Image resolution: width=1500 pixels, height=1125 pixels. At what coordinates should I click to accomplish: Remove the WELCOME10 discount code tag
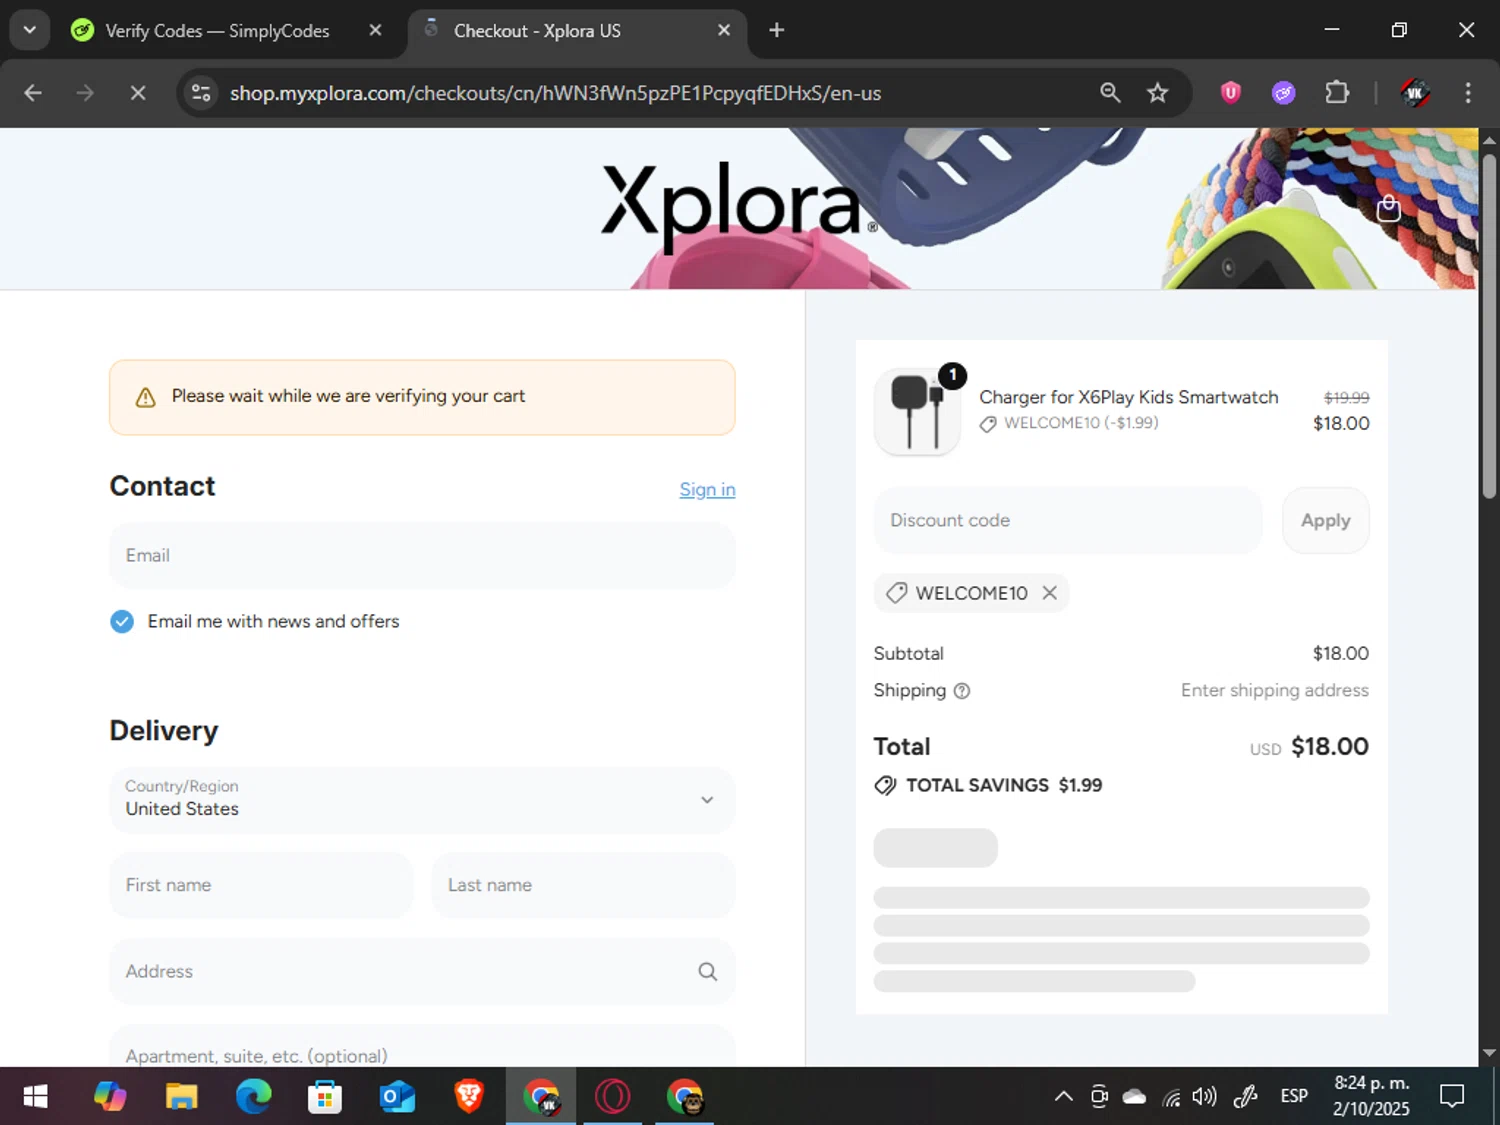click(x=1049, y=593)
